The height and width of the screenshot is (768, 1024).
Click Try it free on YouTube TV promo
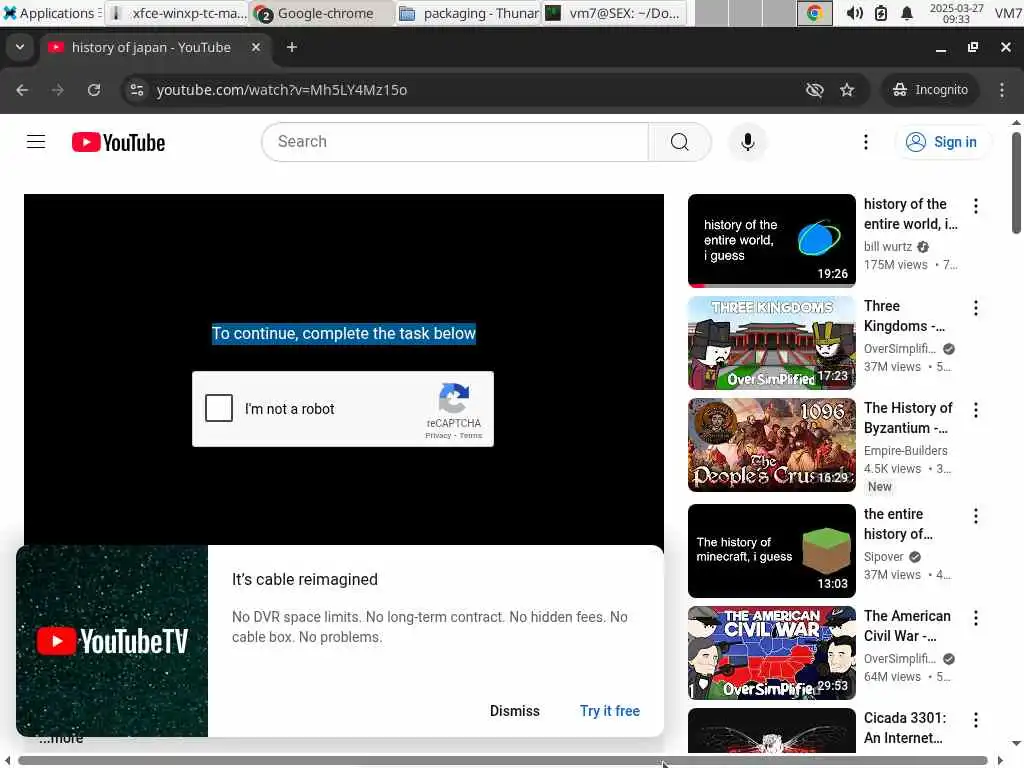(x=610, y=711)
